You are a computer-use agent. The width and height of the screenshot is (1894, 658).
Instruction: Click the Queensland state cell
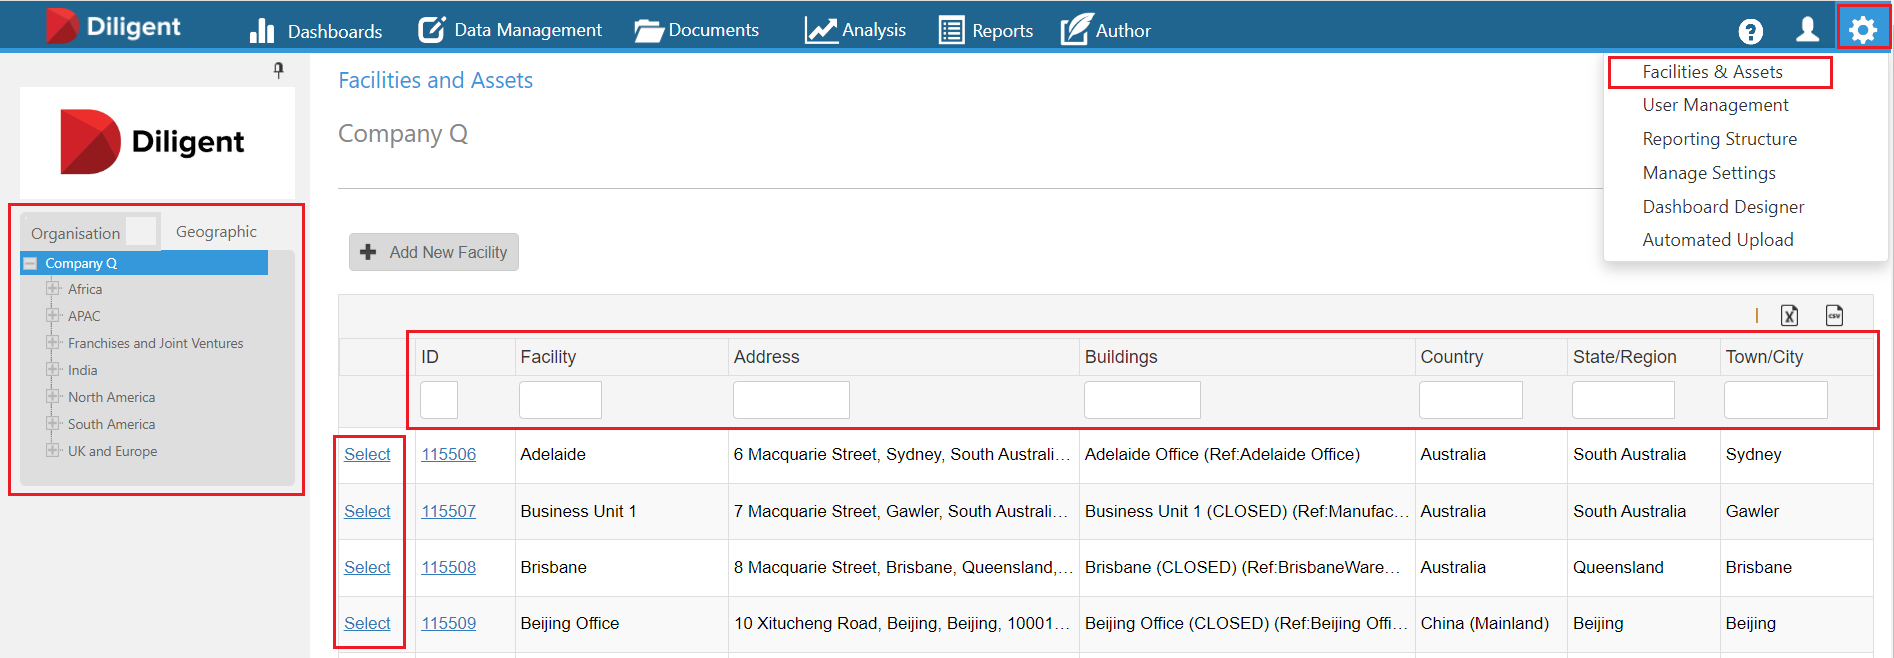[x=1618, y=567]
